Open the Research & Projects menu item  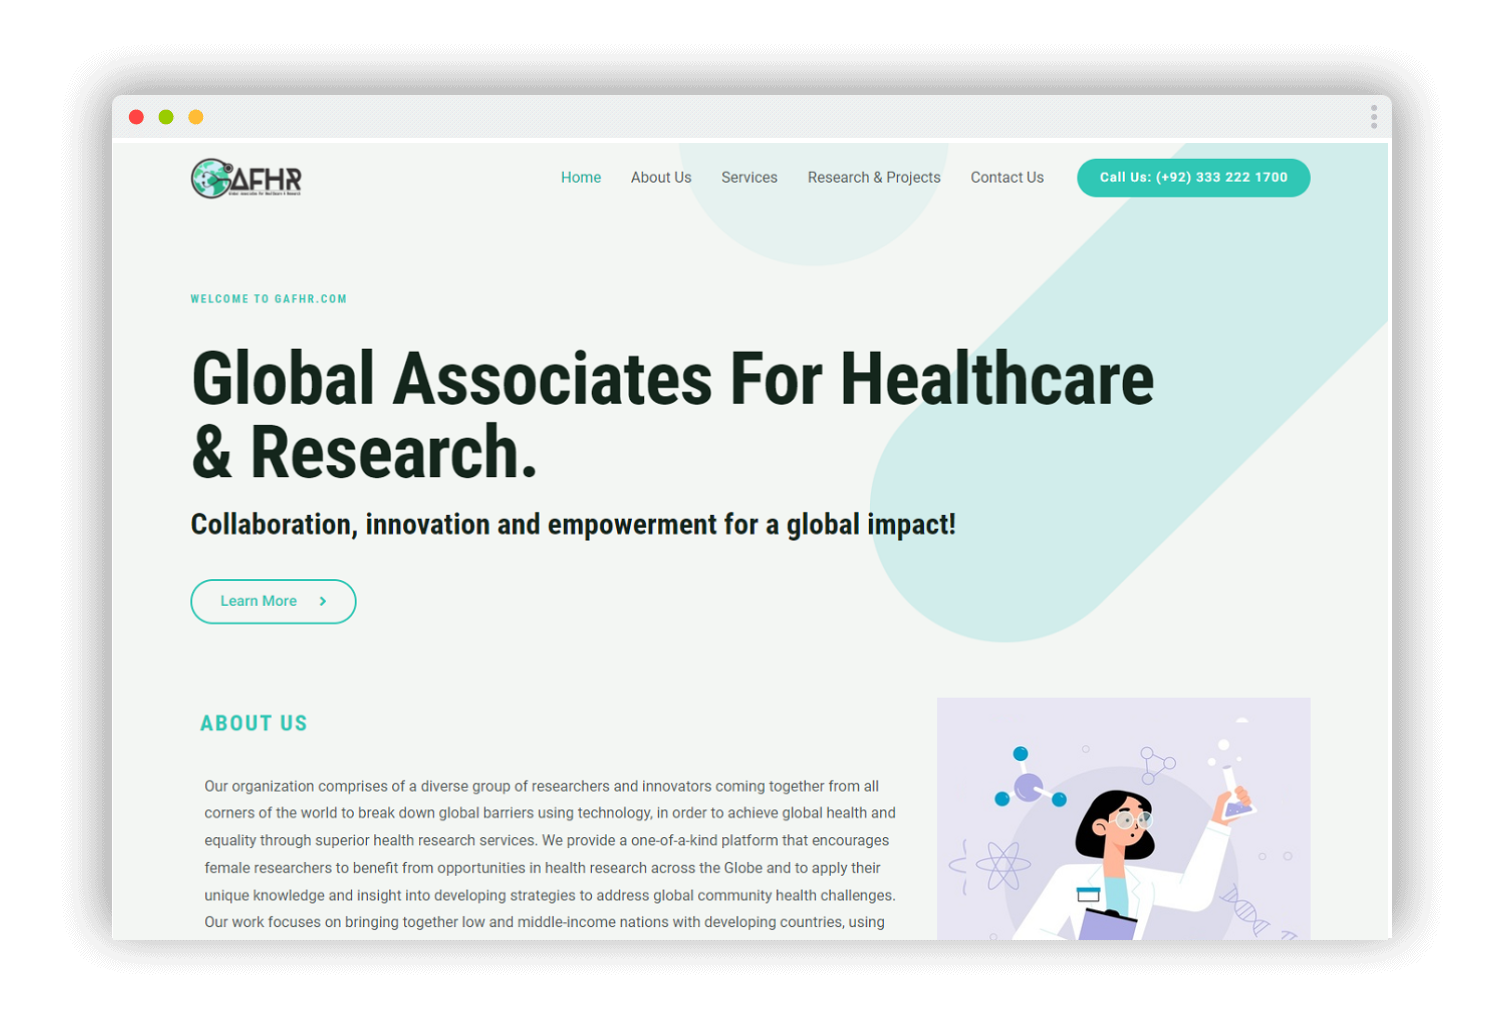pyautogui.click(x=873, y=177)
